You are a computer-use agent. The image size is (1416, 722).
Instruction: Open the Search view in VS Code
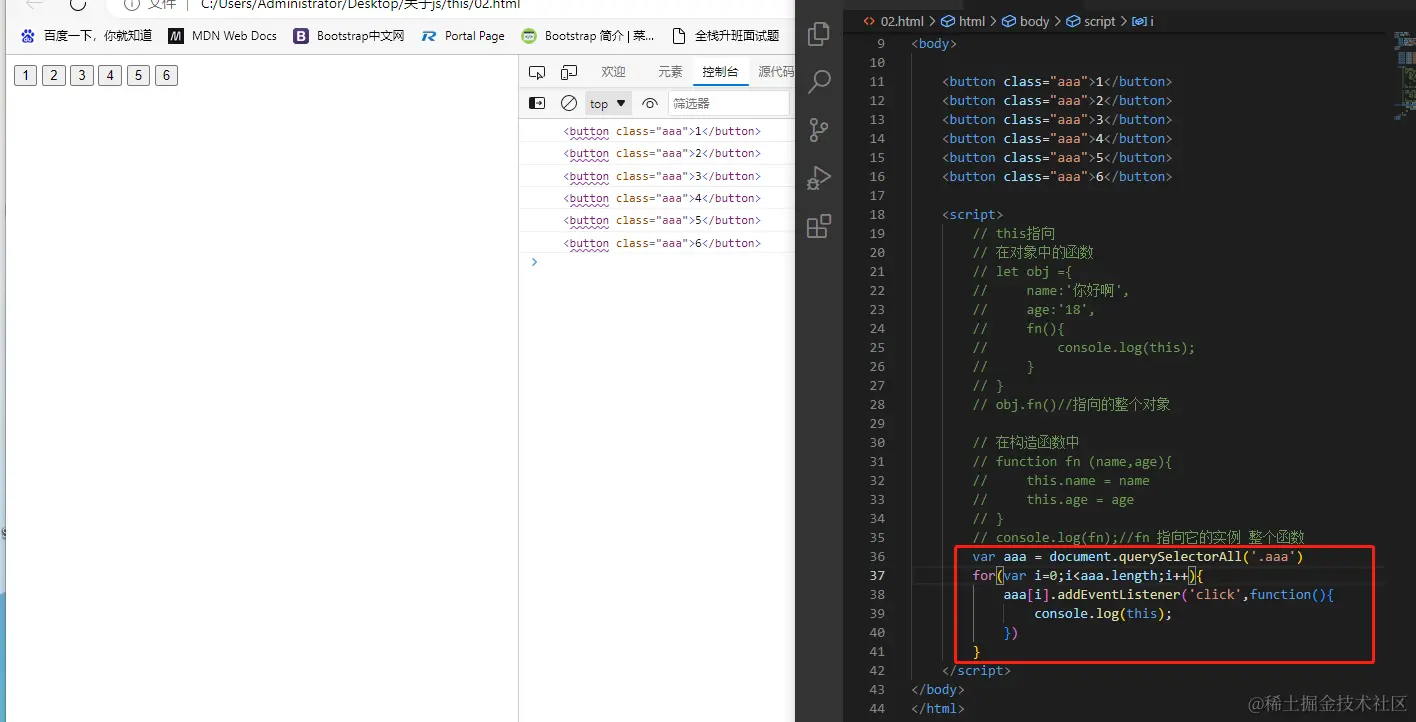tap(819, 81)
